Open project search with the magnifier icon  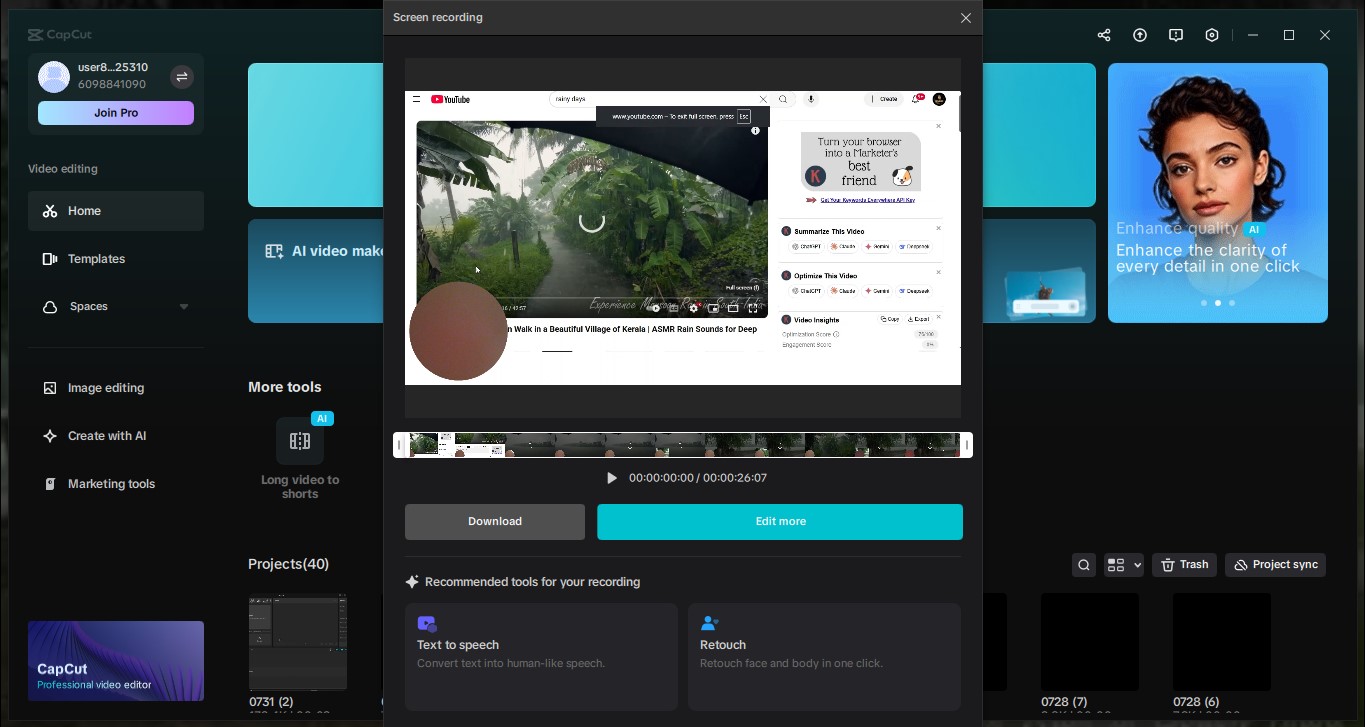[1084, 565]
